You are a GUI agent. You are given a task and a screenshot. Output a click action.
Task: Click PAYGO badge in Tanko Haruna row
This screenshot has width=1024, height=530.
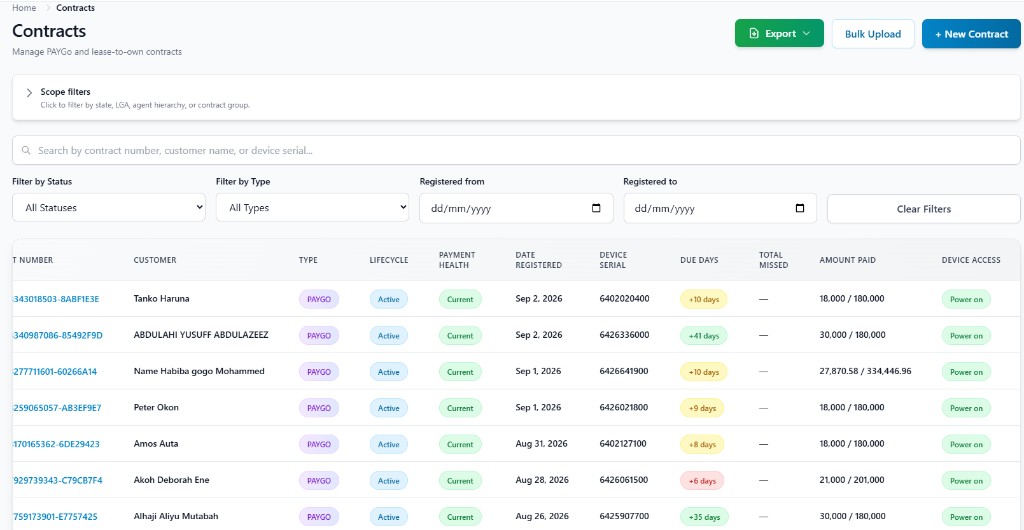[x=319, y=300]
